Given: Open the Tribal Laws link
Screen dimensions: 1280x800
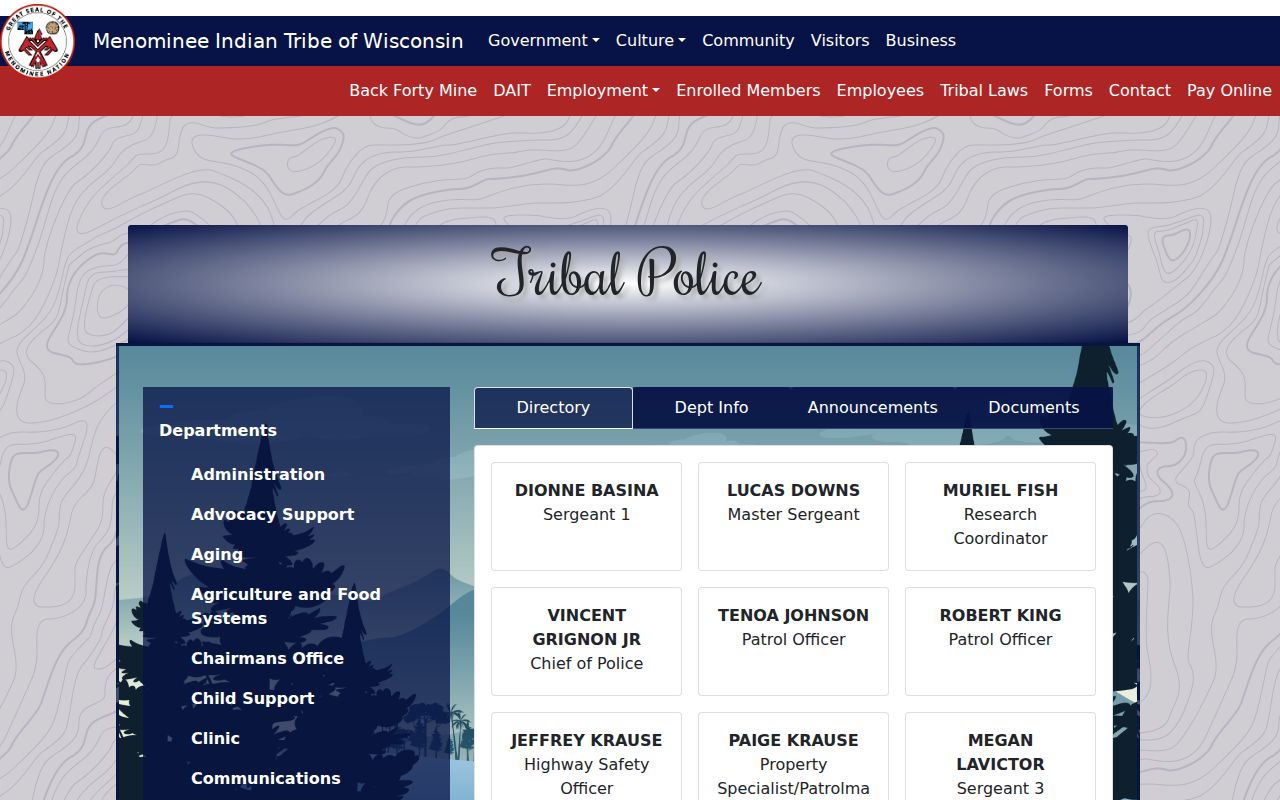Looking at the screenshot, I should [x=984, y=90].
